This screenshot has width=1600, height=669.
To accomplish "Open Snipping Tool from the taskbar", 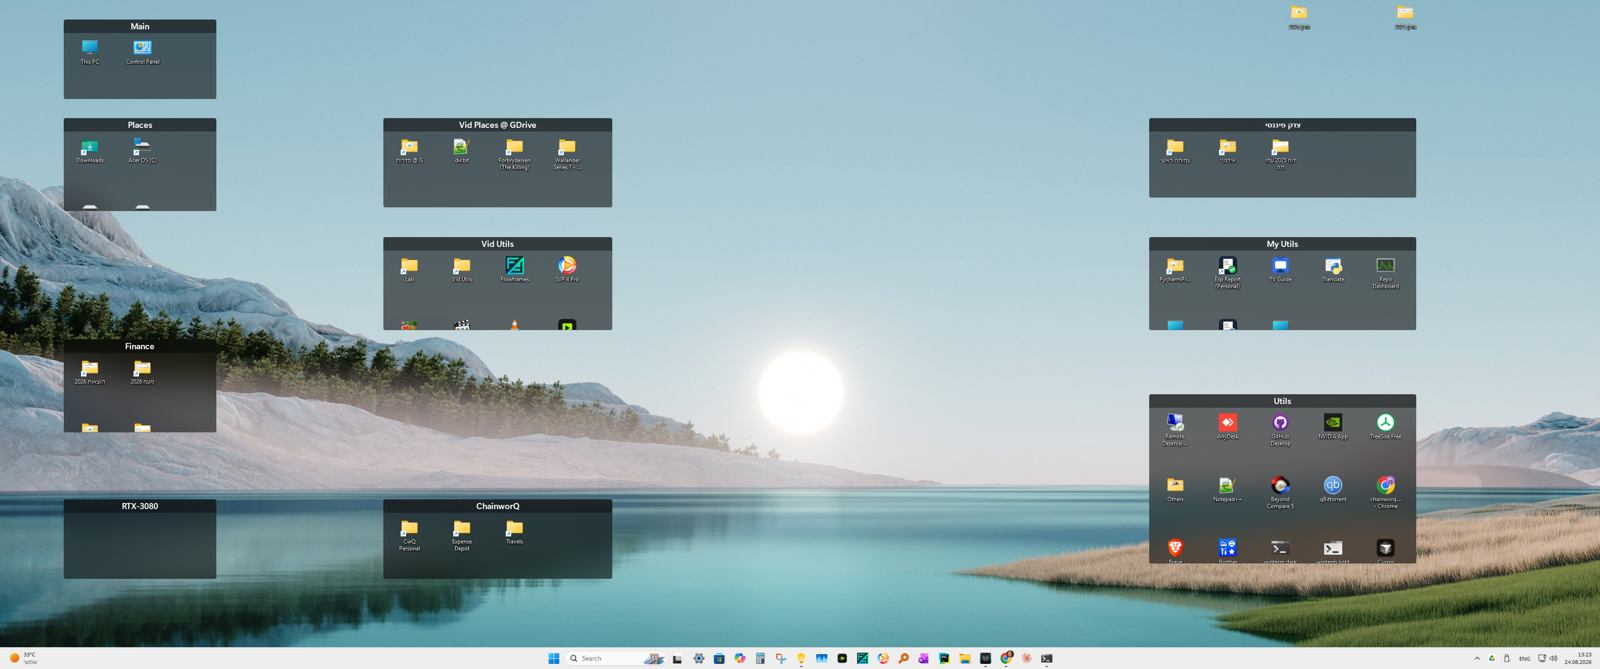I will coord(781,658).
